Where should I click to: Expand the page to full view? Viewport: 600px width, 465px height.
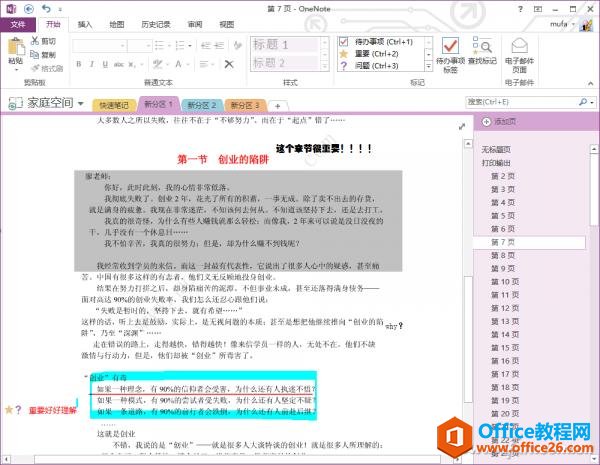[x=460, y=125]
